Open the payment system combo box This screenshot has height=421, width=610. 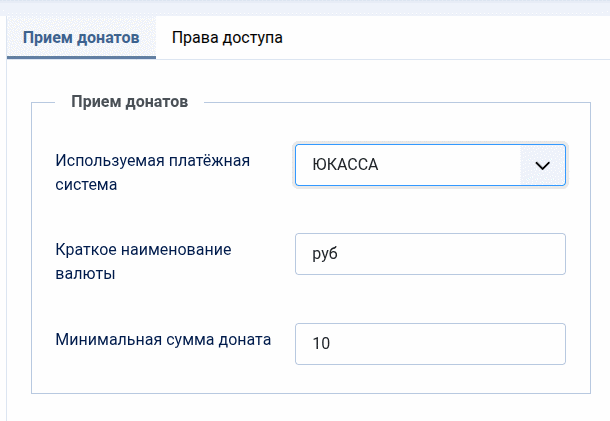coord(430,166)
